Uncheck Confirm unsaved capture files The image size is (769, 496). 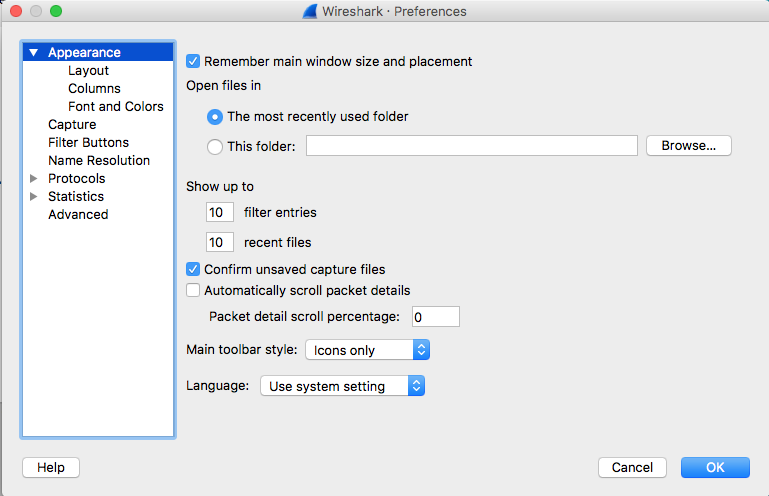(194, 269)
